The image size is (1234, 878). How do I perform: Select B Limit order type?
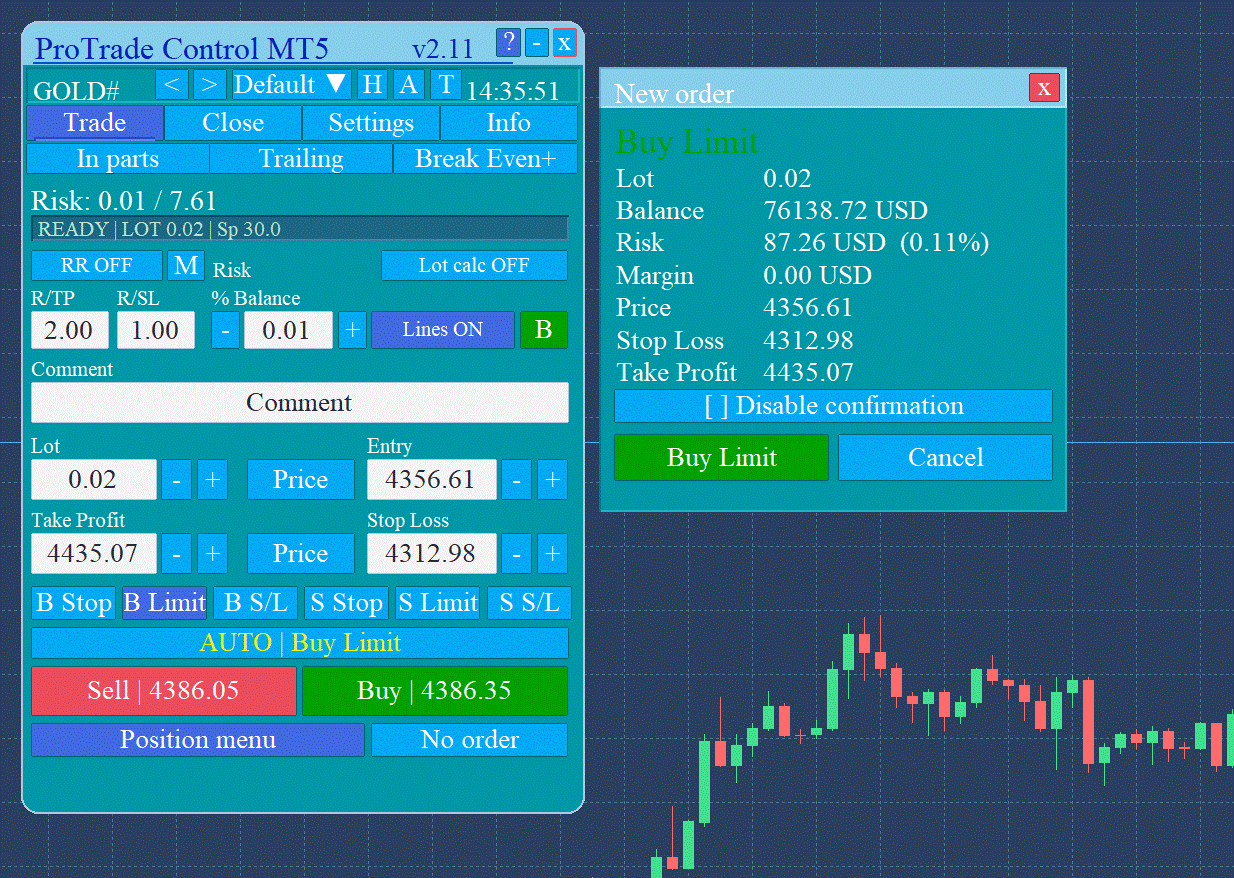(x=164, y=603)
